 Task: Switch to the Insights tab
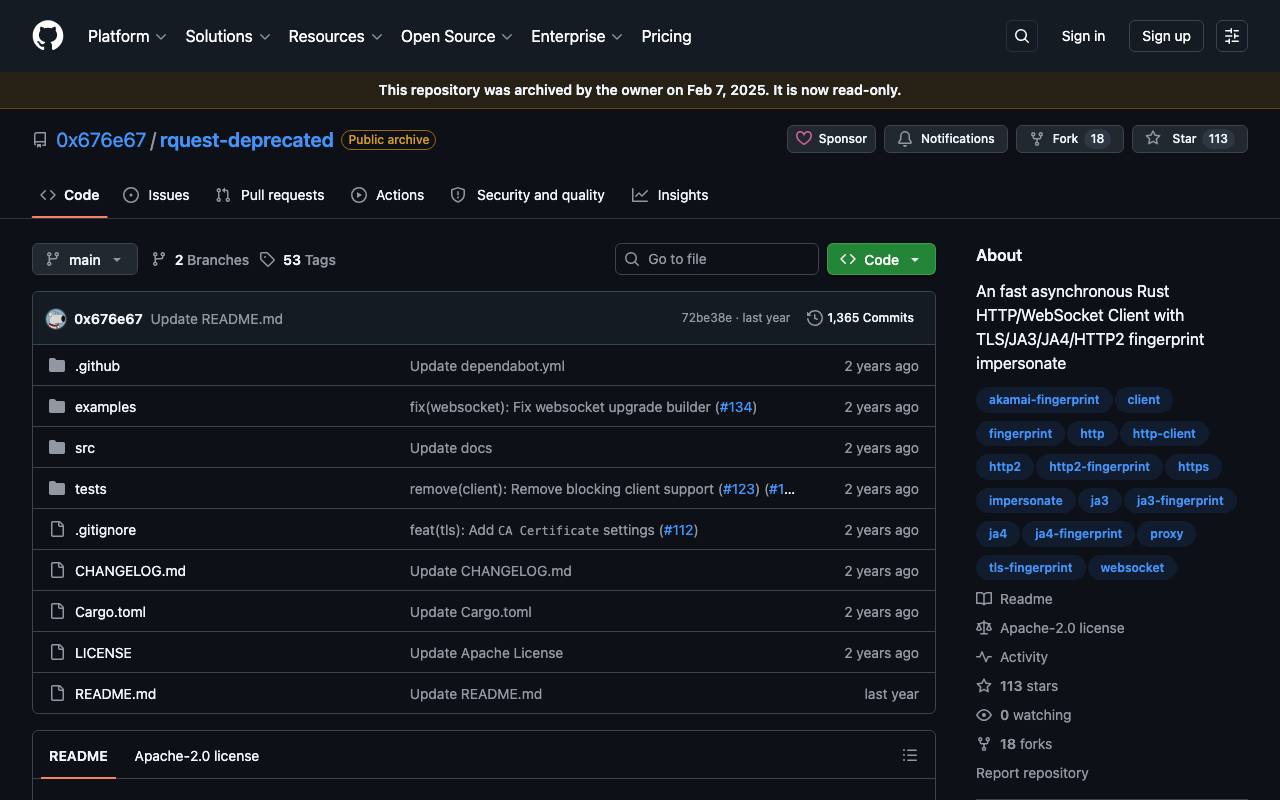(x=670, y=195)
